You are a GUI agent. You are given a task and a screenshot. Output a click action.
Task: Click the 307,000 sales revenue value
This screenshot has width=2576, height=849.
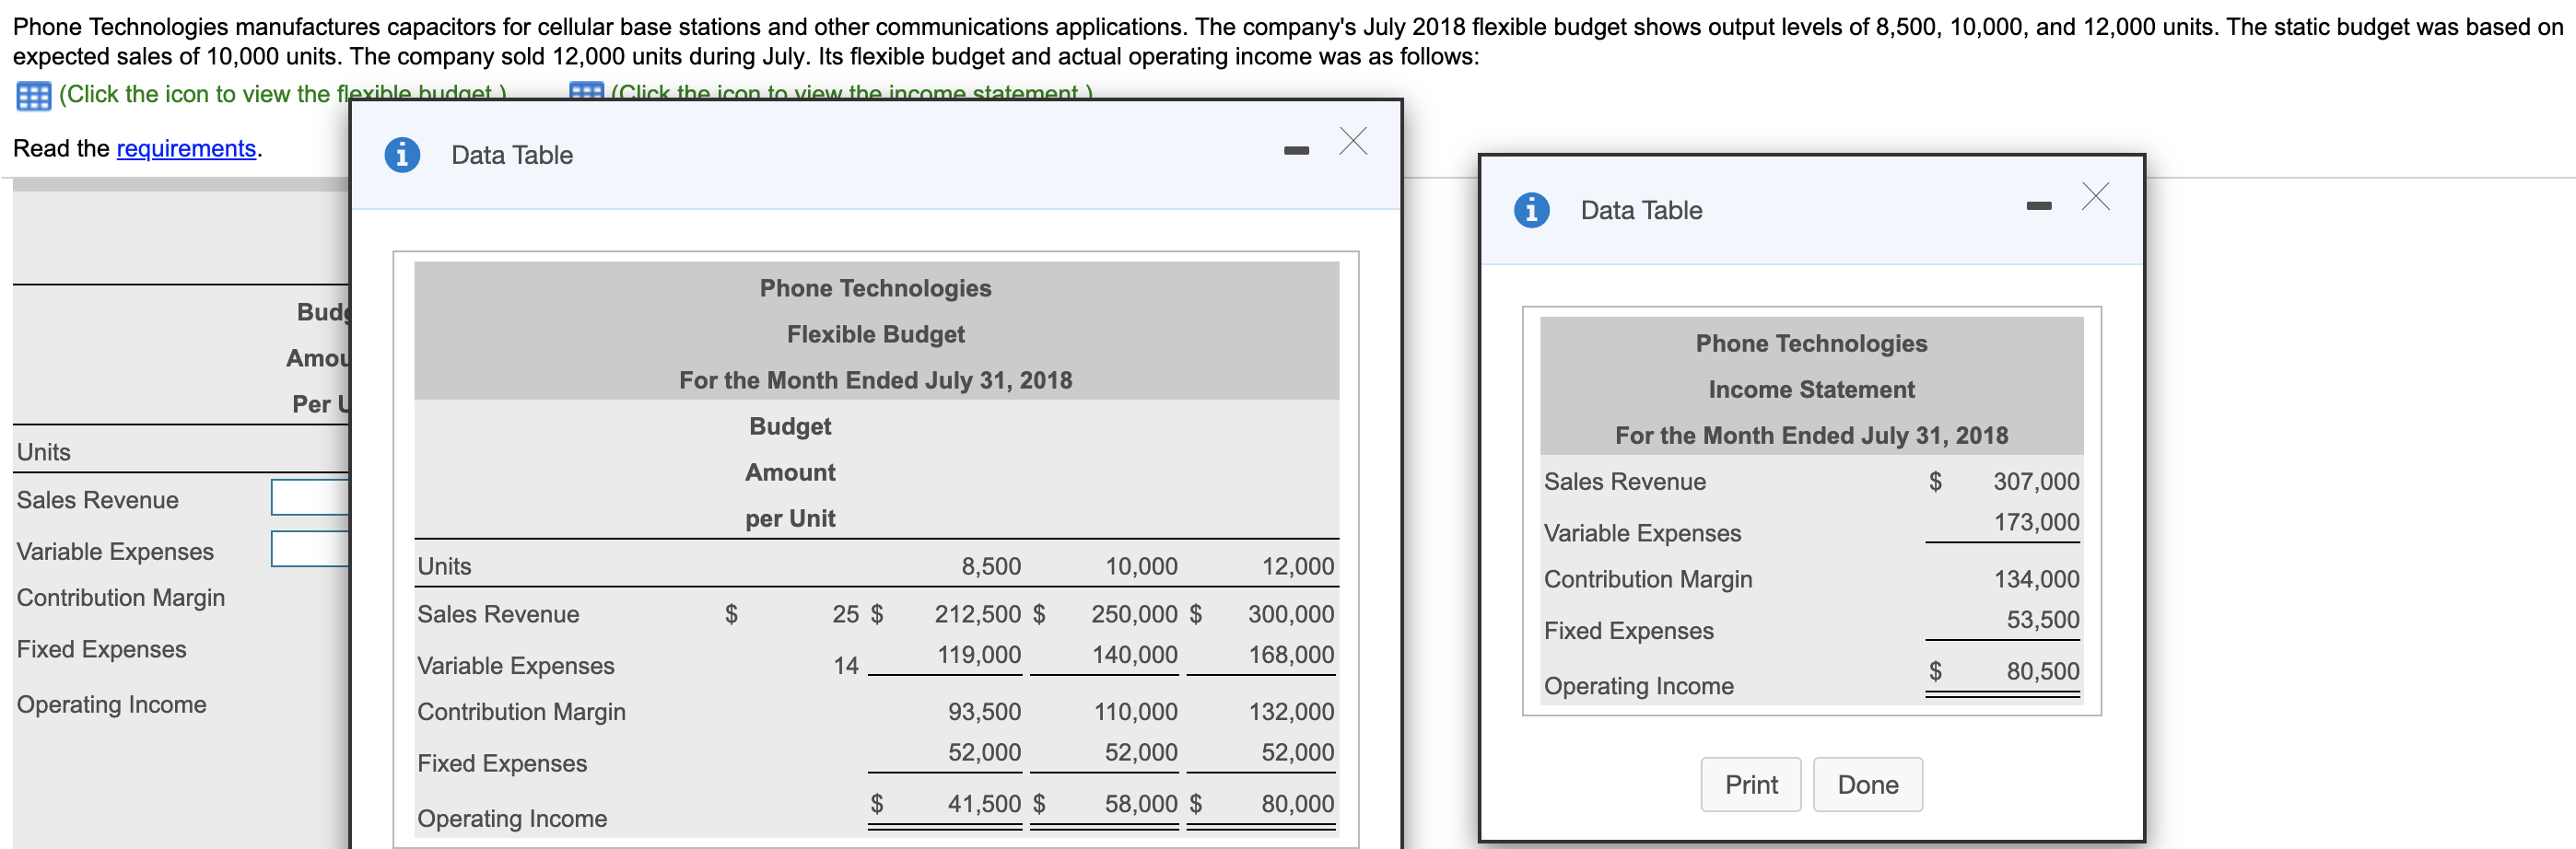[2036, 481]
